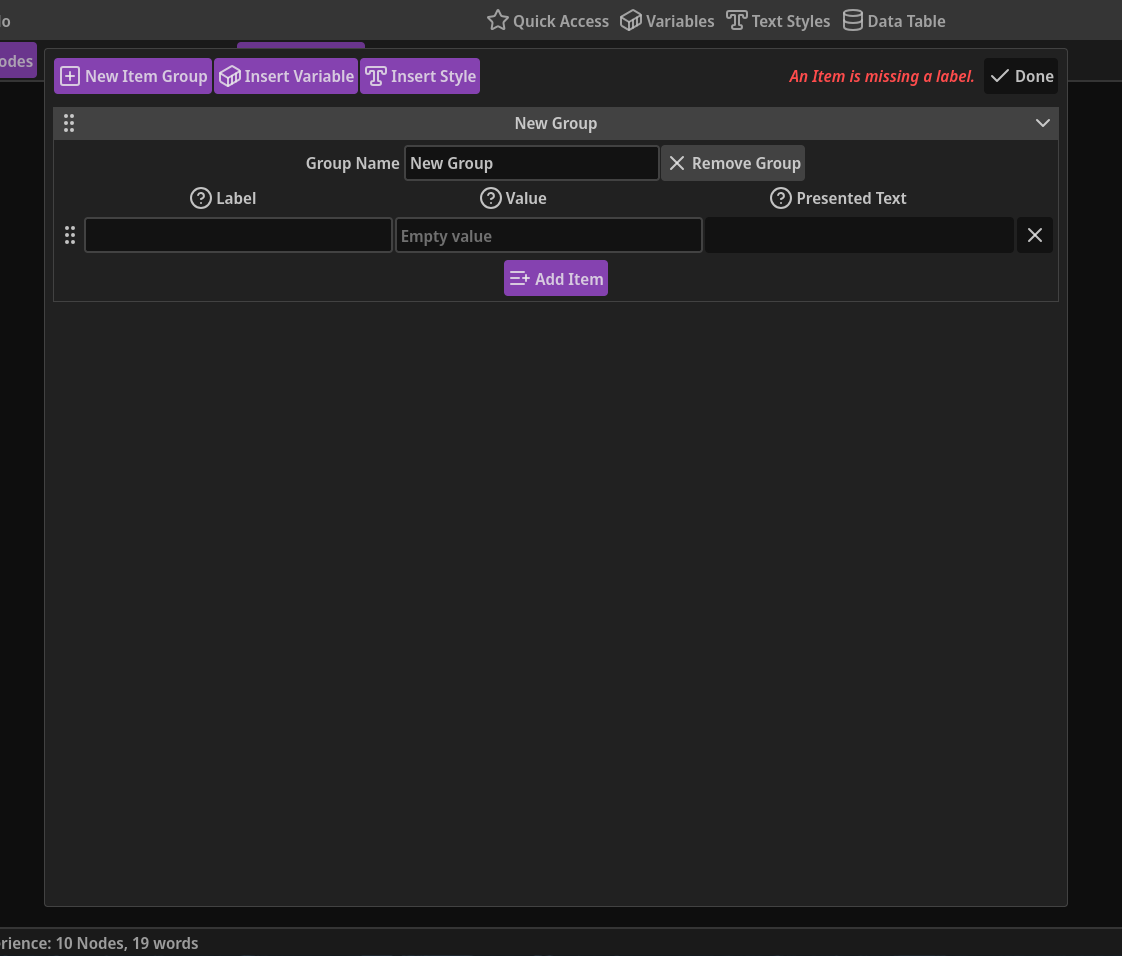Click the Add Item button

tap(555, 278)
